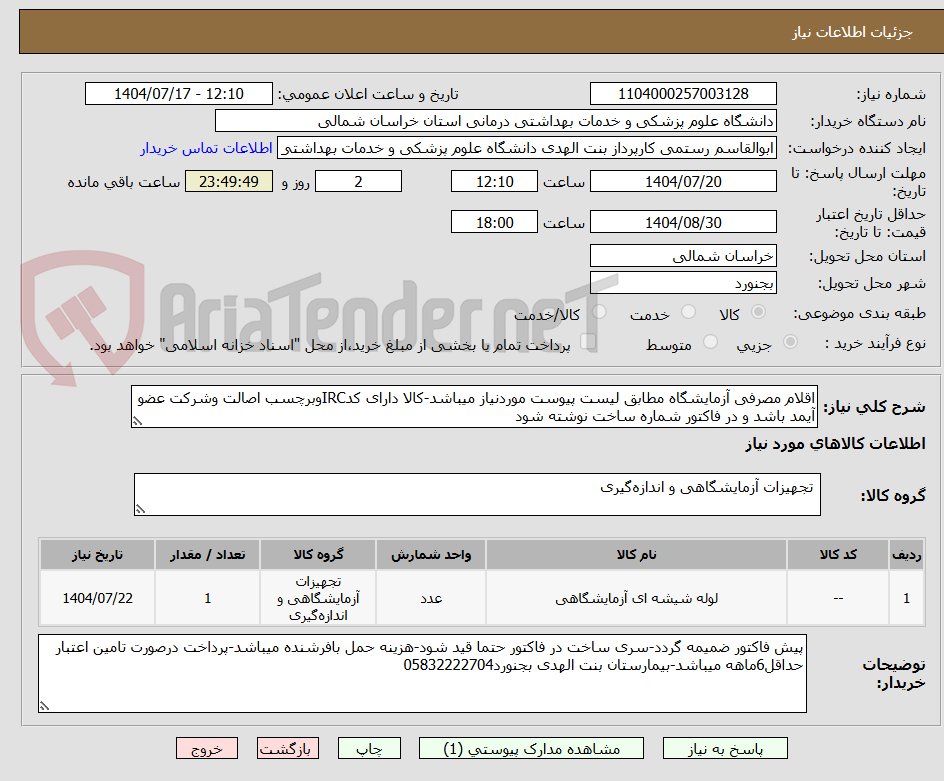944x781 pixels.
Task: Click the چاپ print button
Action: pos(369,748)
